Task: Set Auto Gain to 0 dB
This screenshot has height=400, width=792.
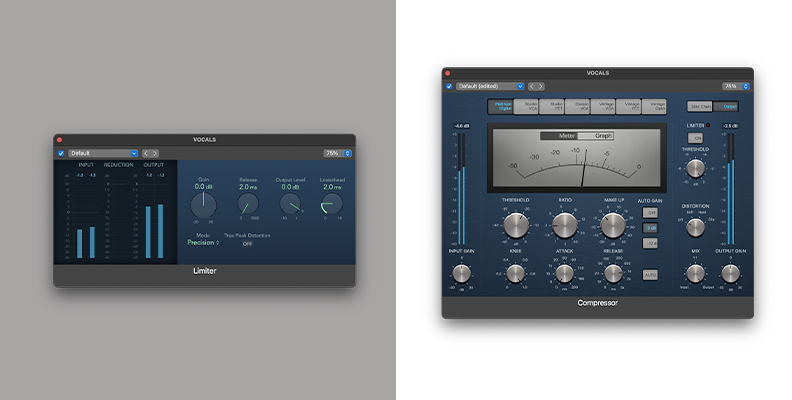Action: (x=650, y=228)
